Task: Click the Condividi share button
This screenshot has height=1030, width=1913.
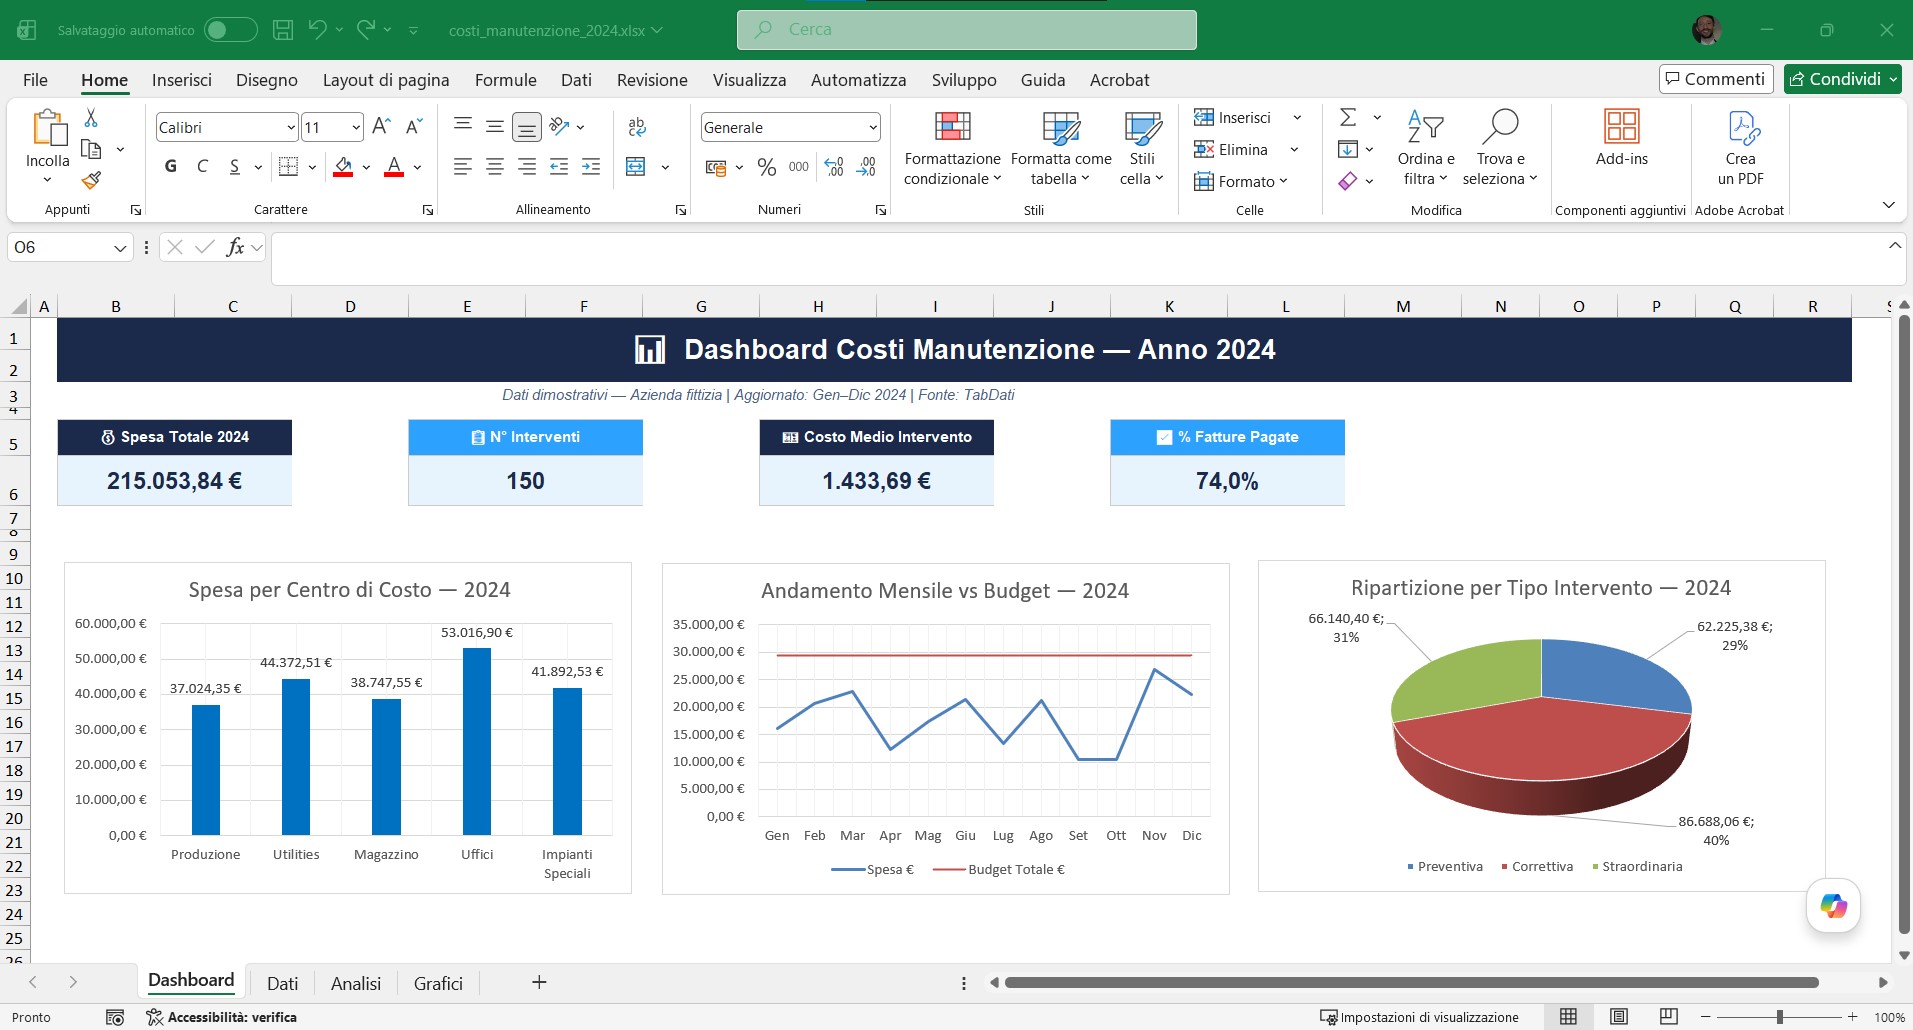Action: point(1842,79)
